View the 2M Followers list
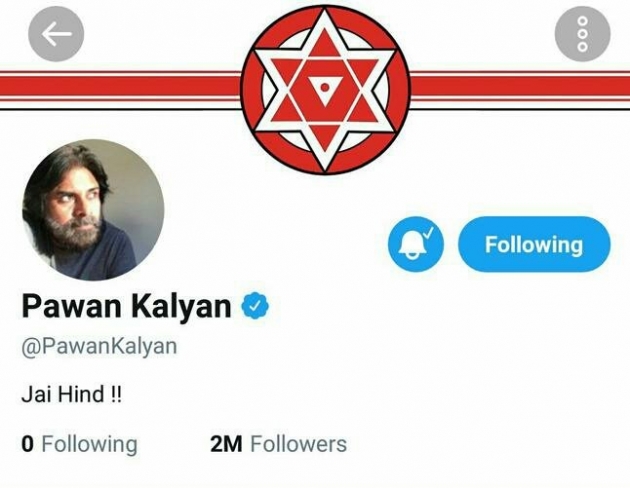 coord(278,444)
